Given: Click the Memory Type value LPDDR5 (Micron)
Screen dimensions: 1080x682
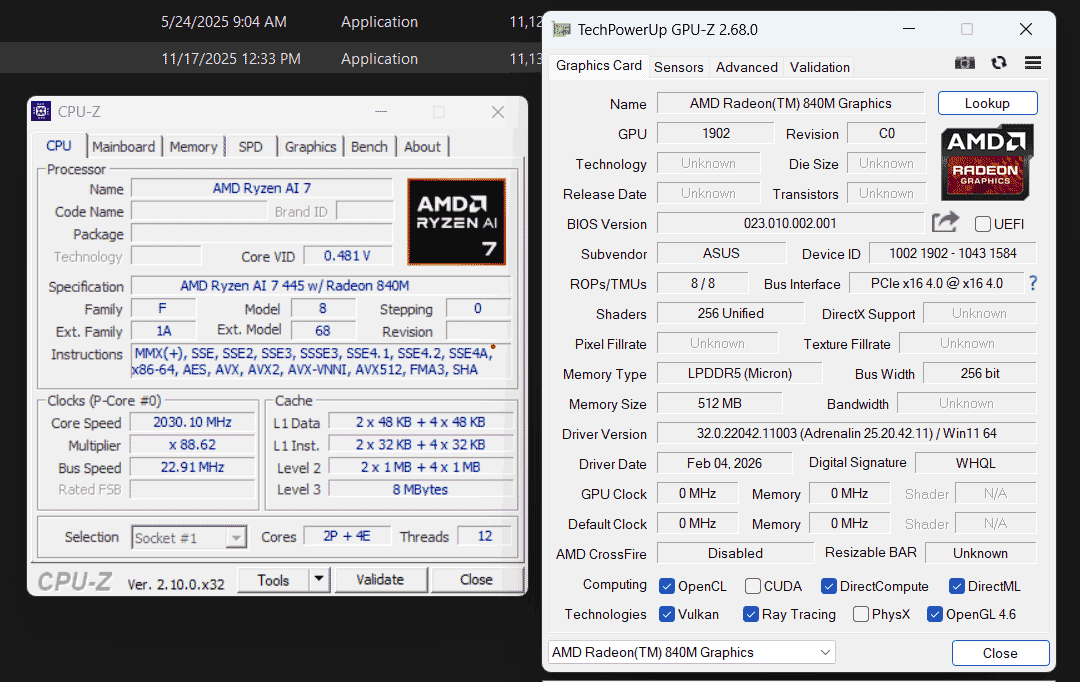Looking at the screenshot, I should tap(740, 373).
